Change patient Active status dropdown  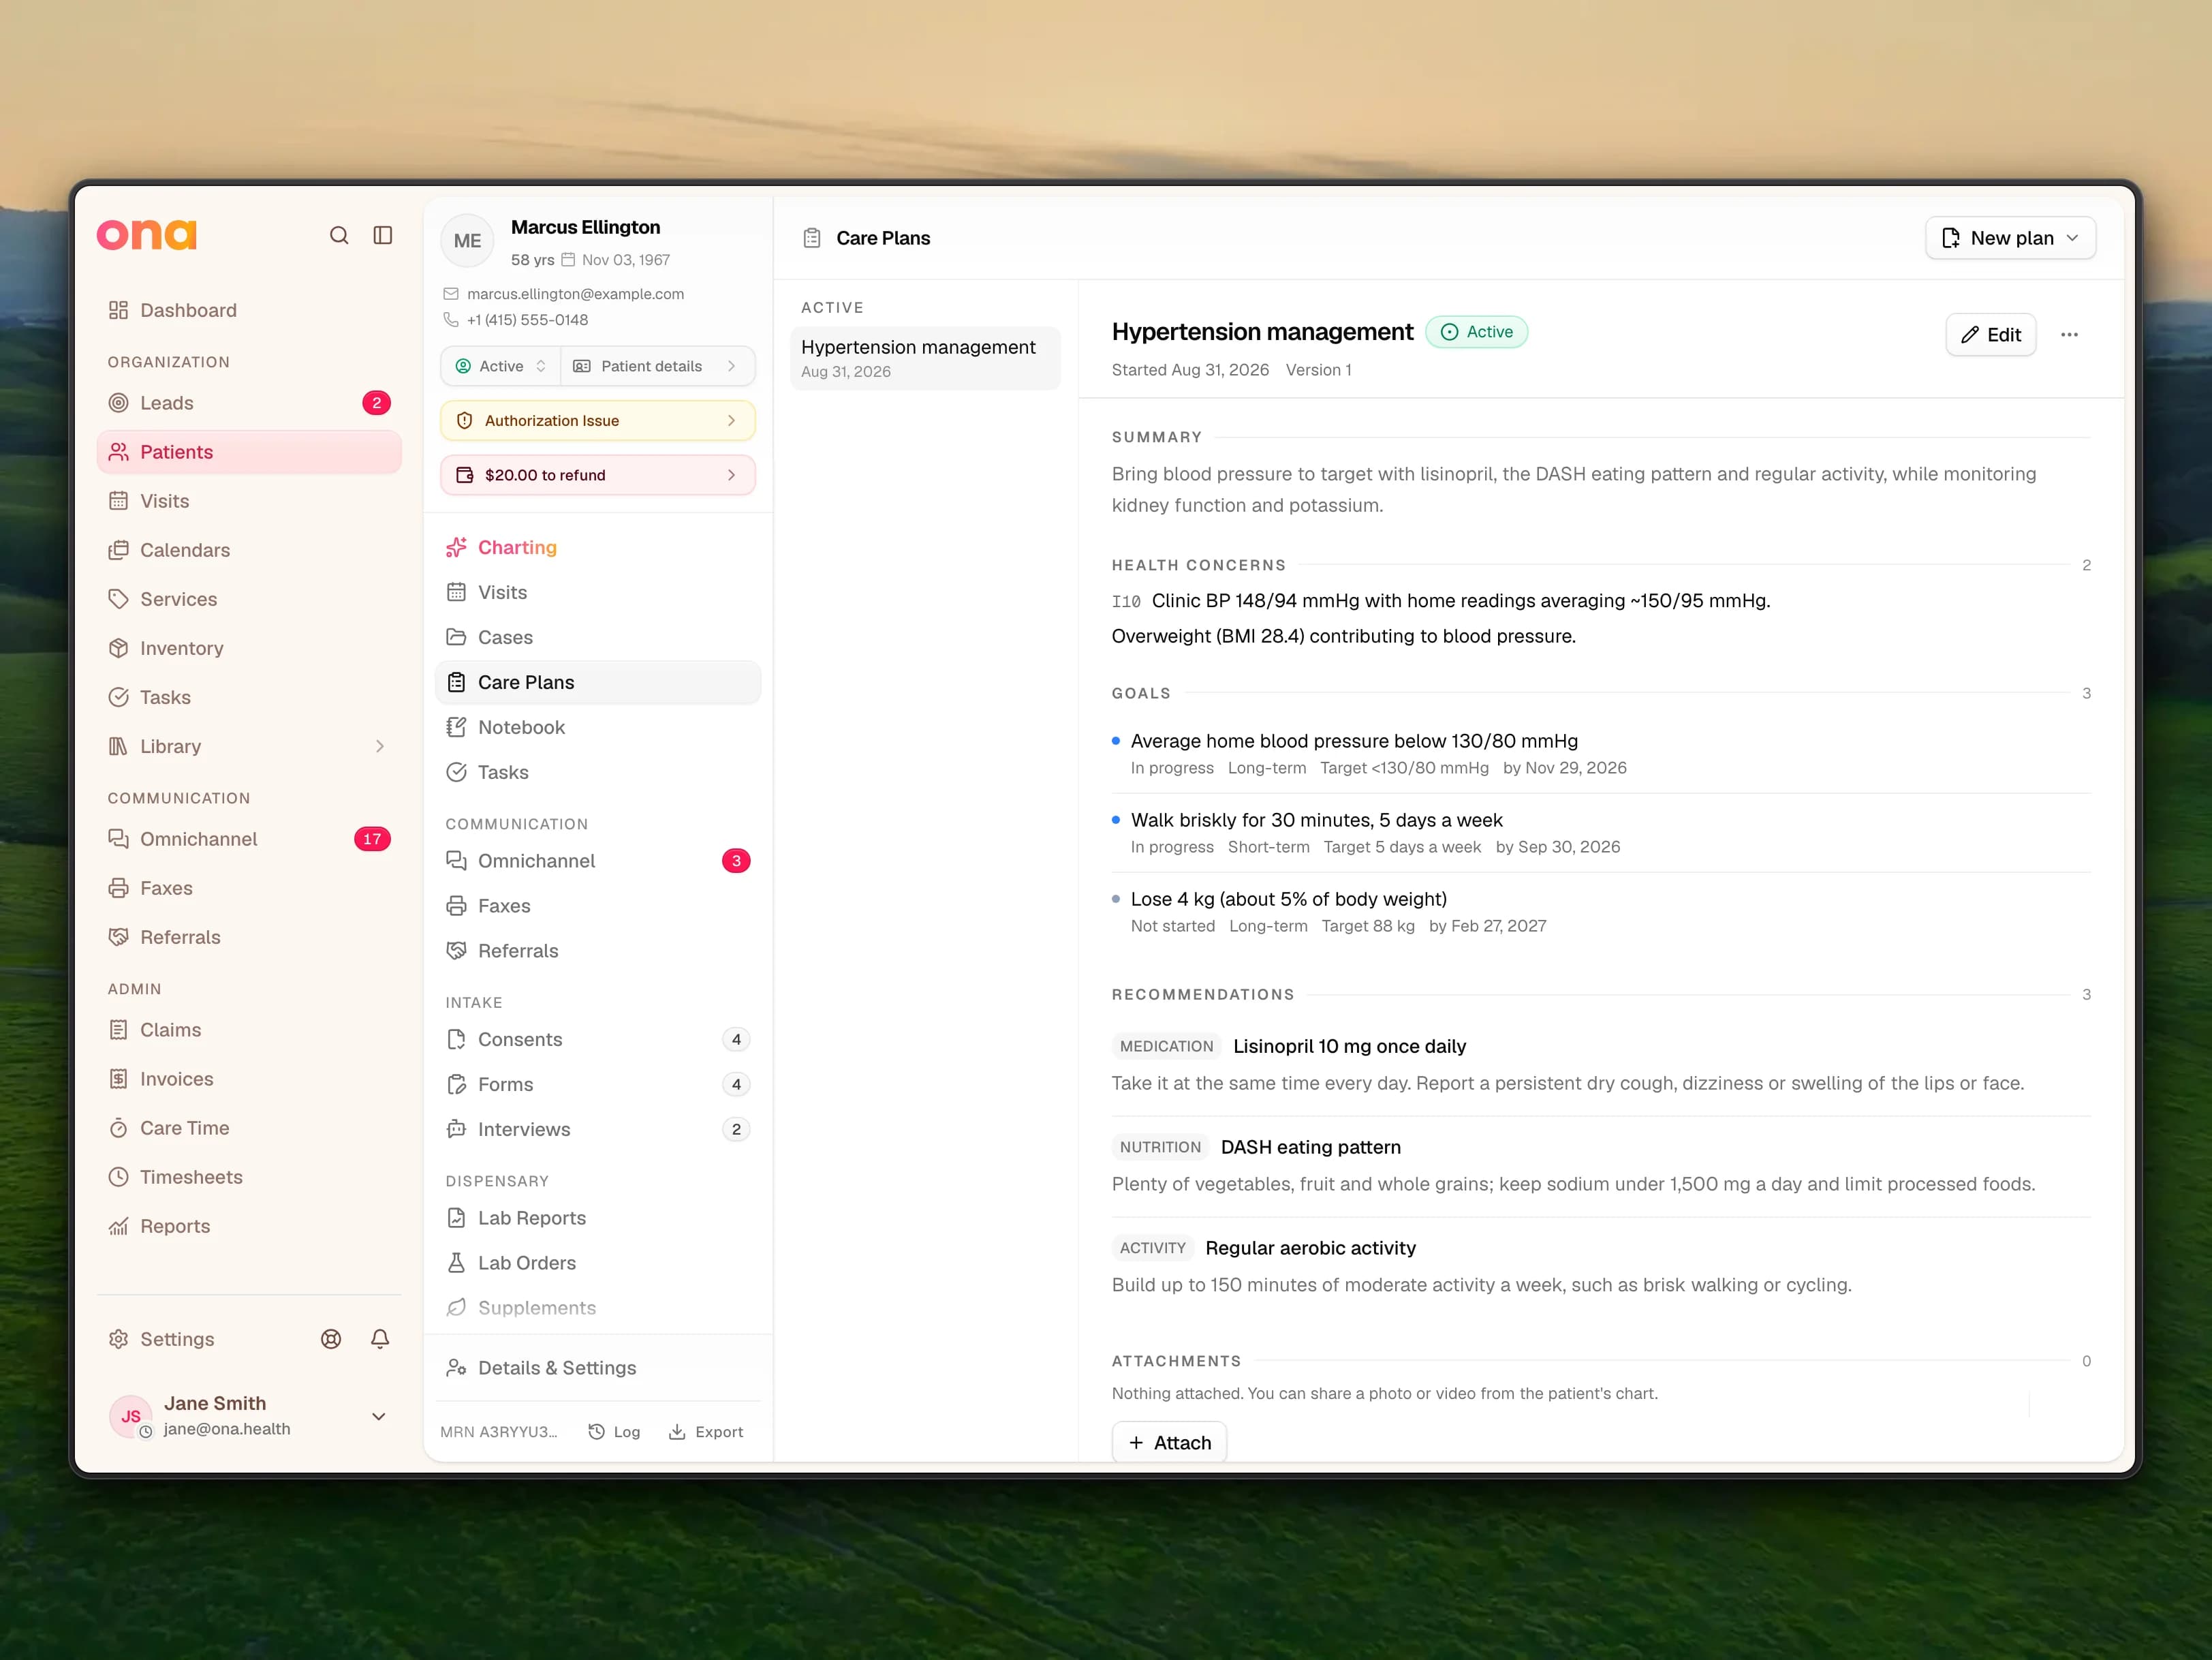point(500,366)
